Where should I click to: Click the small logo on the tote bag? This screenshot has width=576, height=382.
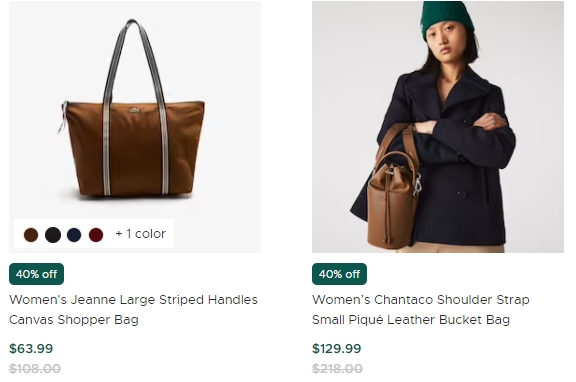[135, 110]
